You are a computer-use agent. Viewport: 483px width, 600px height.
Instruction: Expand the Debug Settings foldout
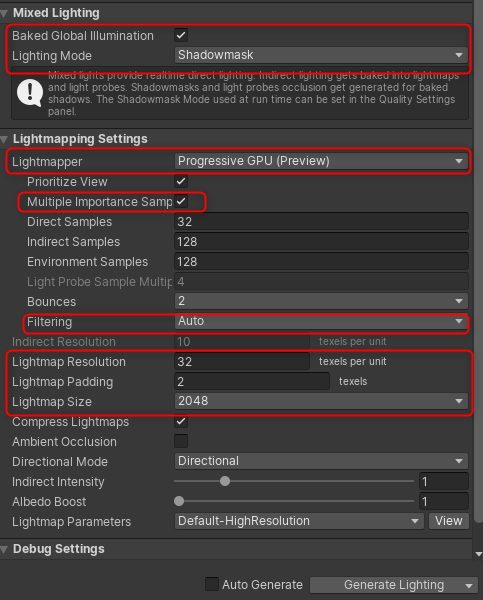4,549
